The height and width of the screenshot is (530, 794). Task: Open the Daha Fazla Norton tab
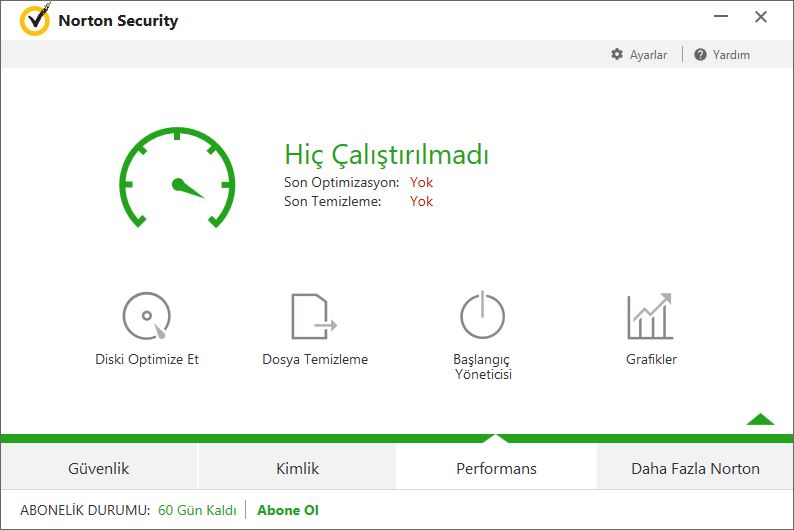[695, 468]
